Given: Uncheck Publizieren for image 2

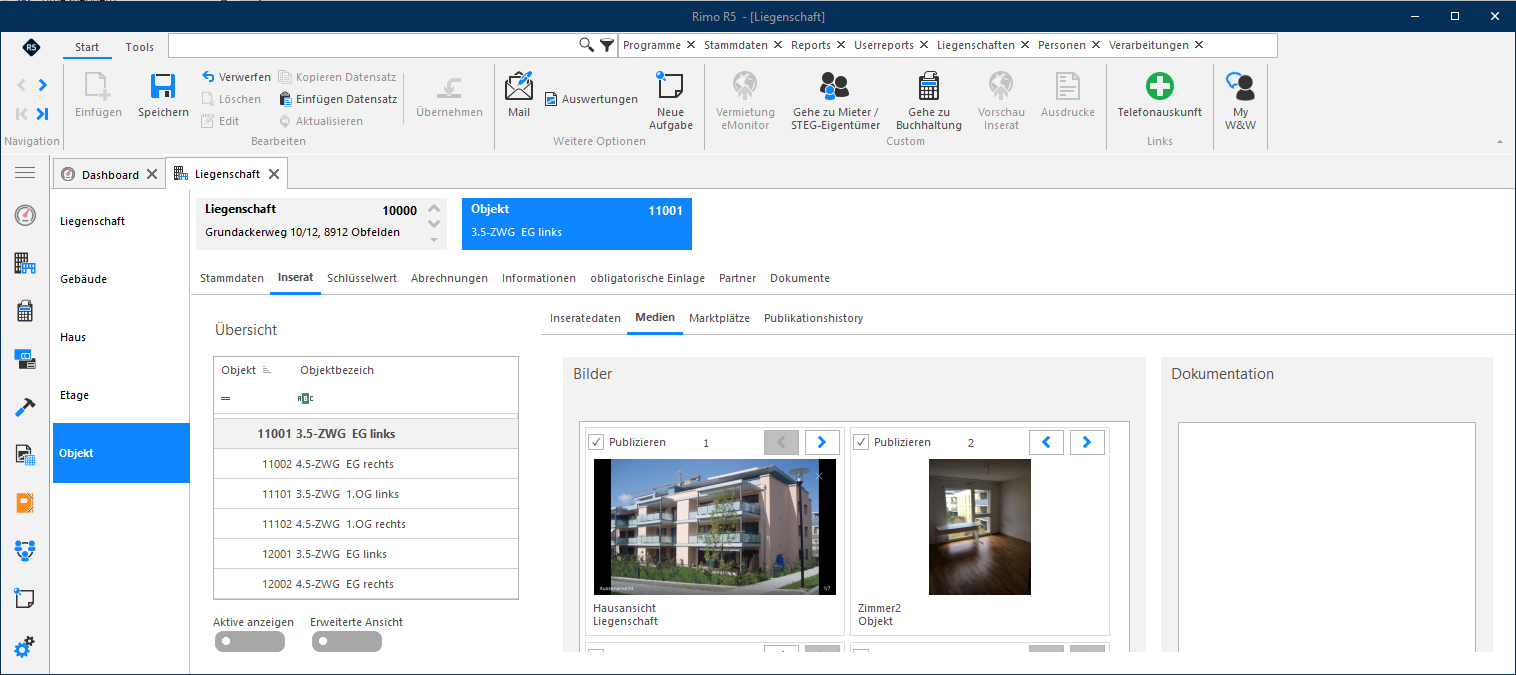Looking at the screenshot, I should pos(862,442).
